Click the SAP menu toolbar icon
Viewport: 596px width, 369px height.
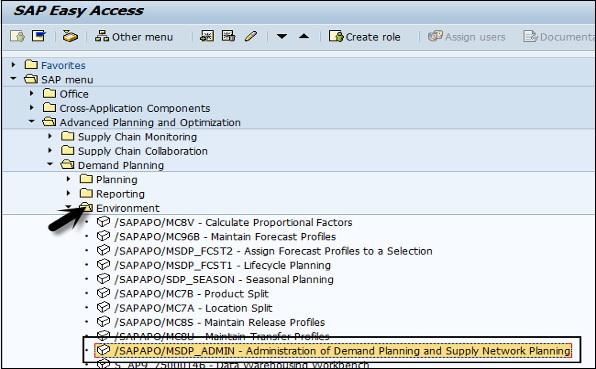(39, 36)
